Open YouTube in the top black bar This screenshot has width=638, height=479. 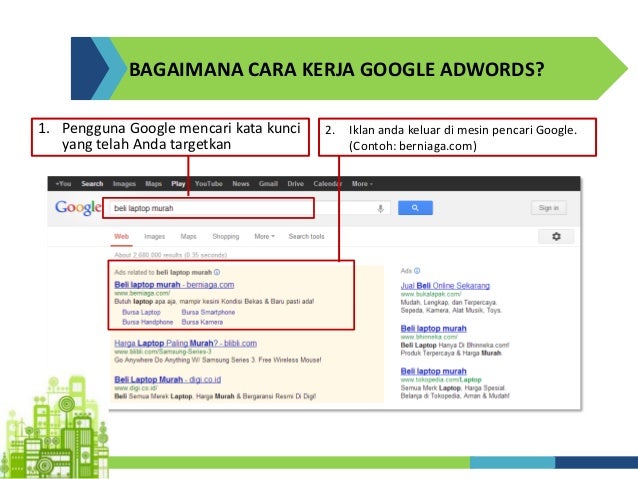point(209,184)
